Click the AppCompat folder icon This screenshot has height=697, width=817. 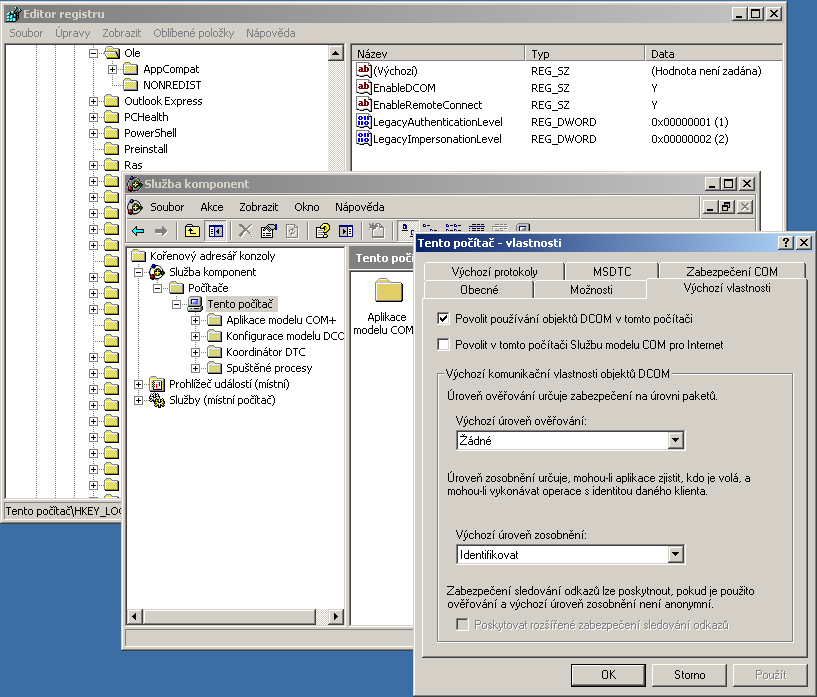coord(131,69)
